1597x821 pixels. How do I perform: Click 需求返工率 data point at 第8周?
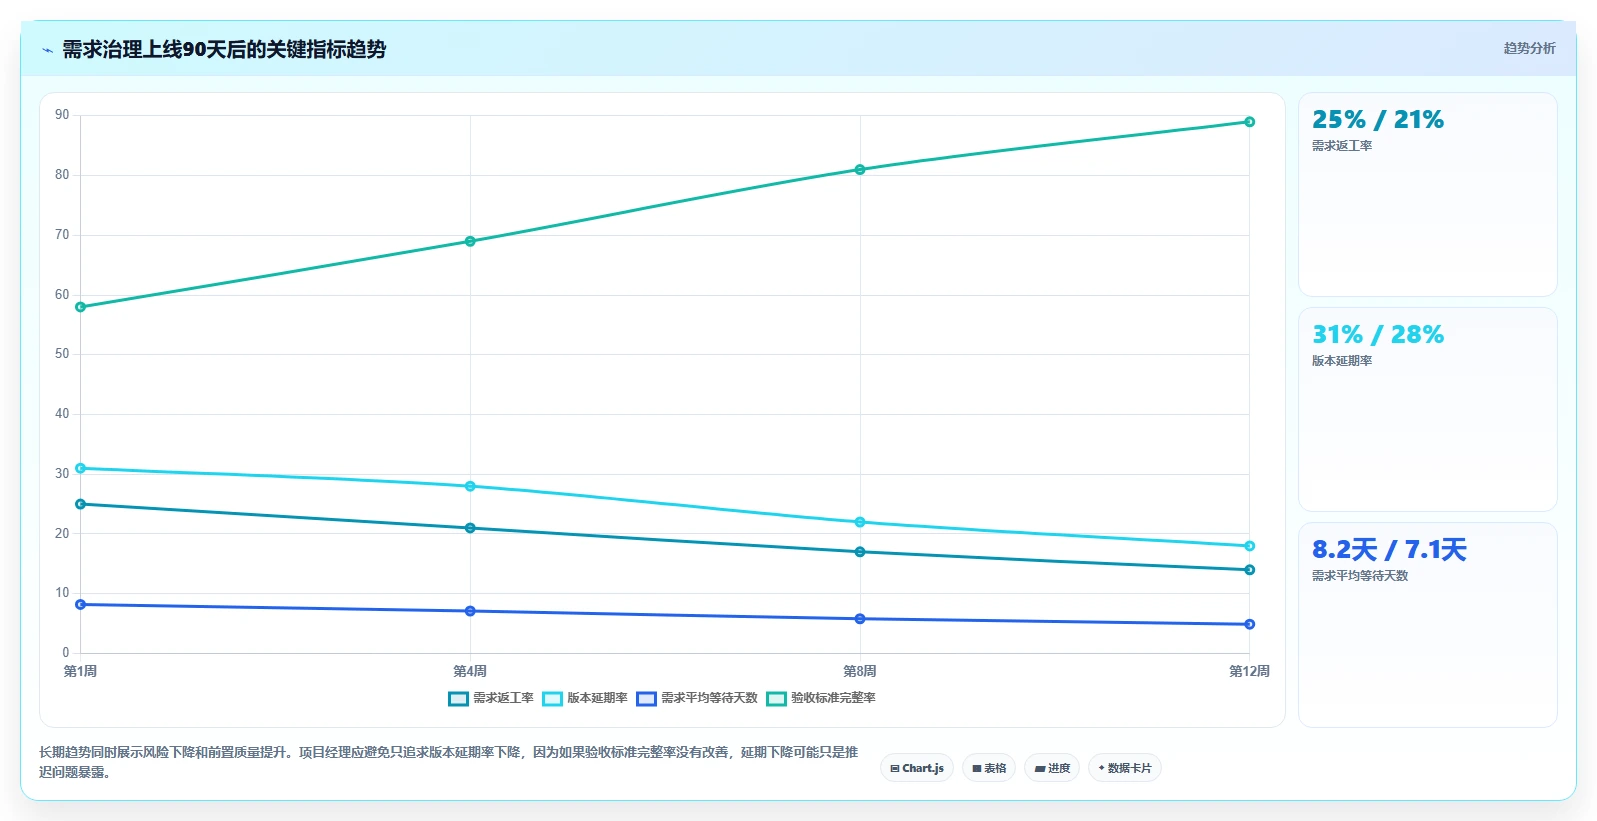point(860,552)
